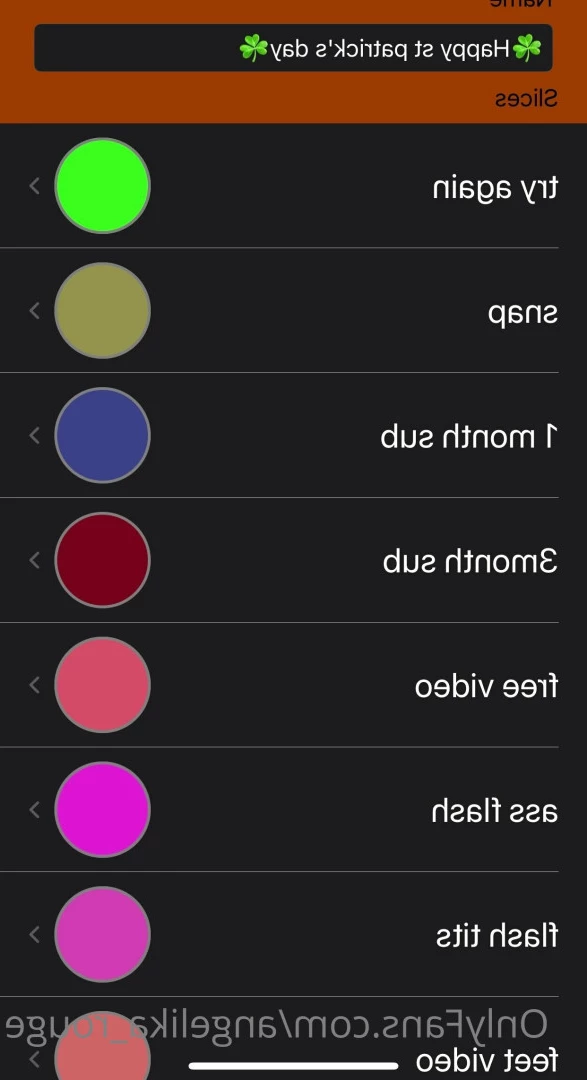Expand the snap slice chevron

click(34, 311)
